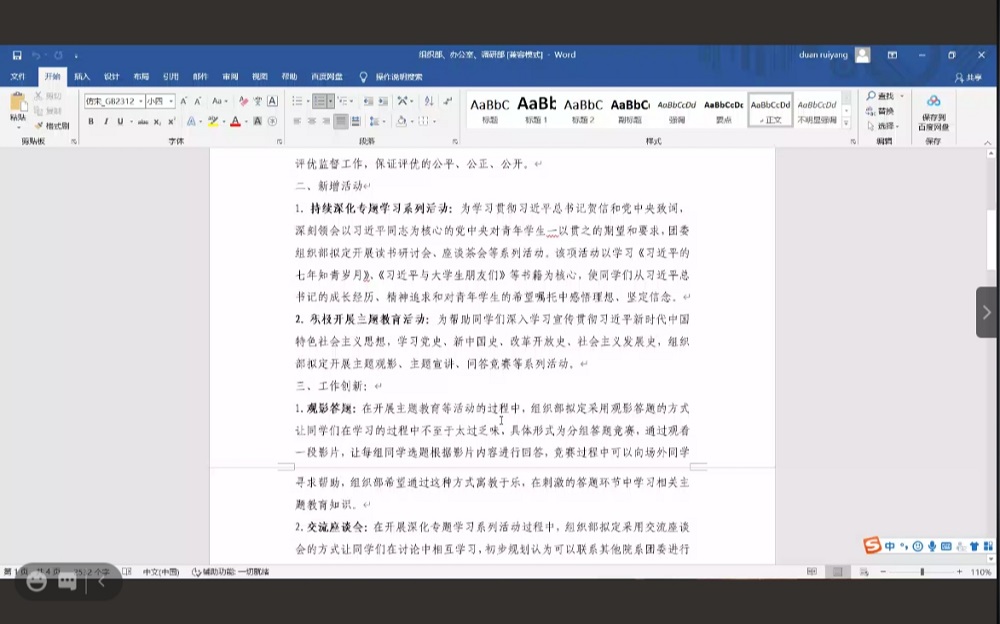The height and width of the screenshot is (624, 1000).
Task: Click the Save icon in quick access toolbar
Action: pyautogui.click(x=17, y=55)
